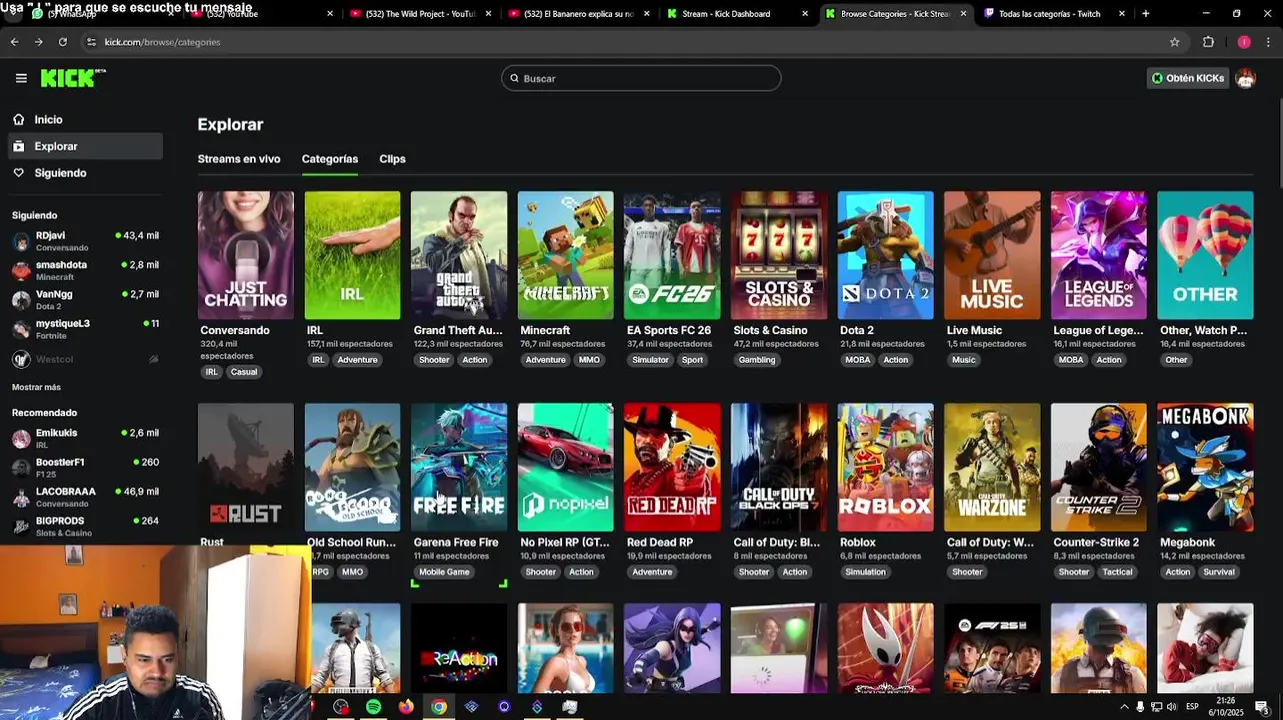Open the Counter-Strike 2 cover
The image size is (1283, 720).
click(1099, 467)
